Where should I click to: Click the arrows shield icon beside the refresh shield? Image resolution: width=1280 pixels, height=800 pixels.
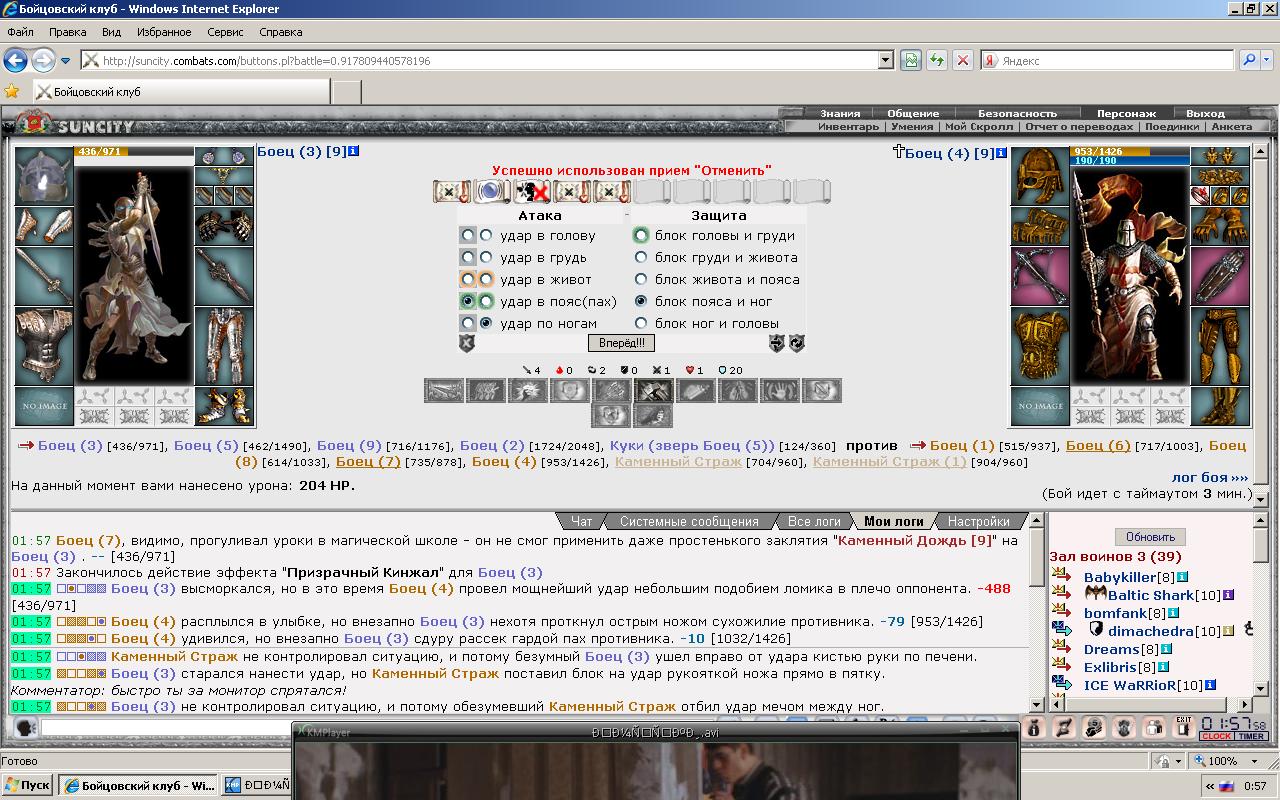click(x=776, y=343)
